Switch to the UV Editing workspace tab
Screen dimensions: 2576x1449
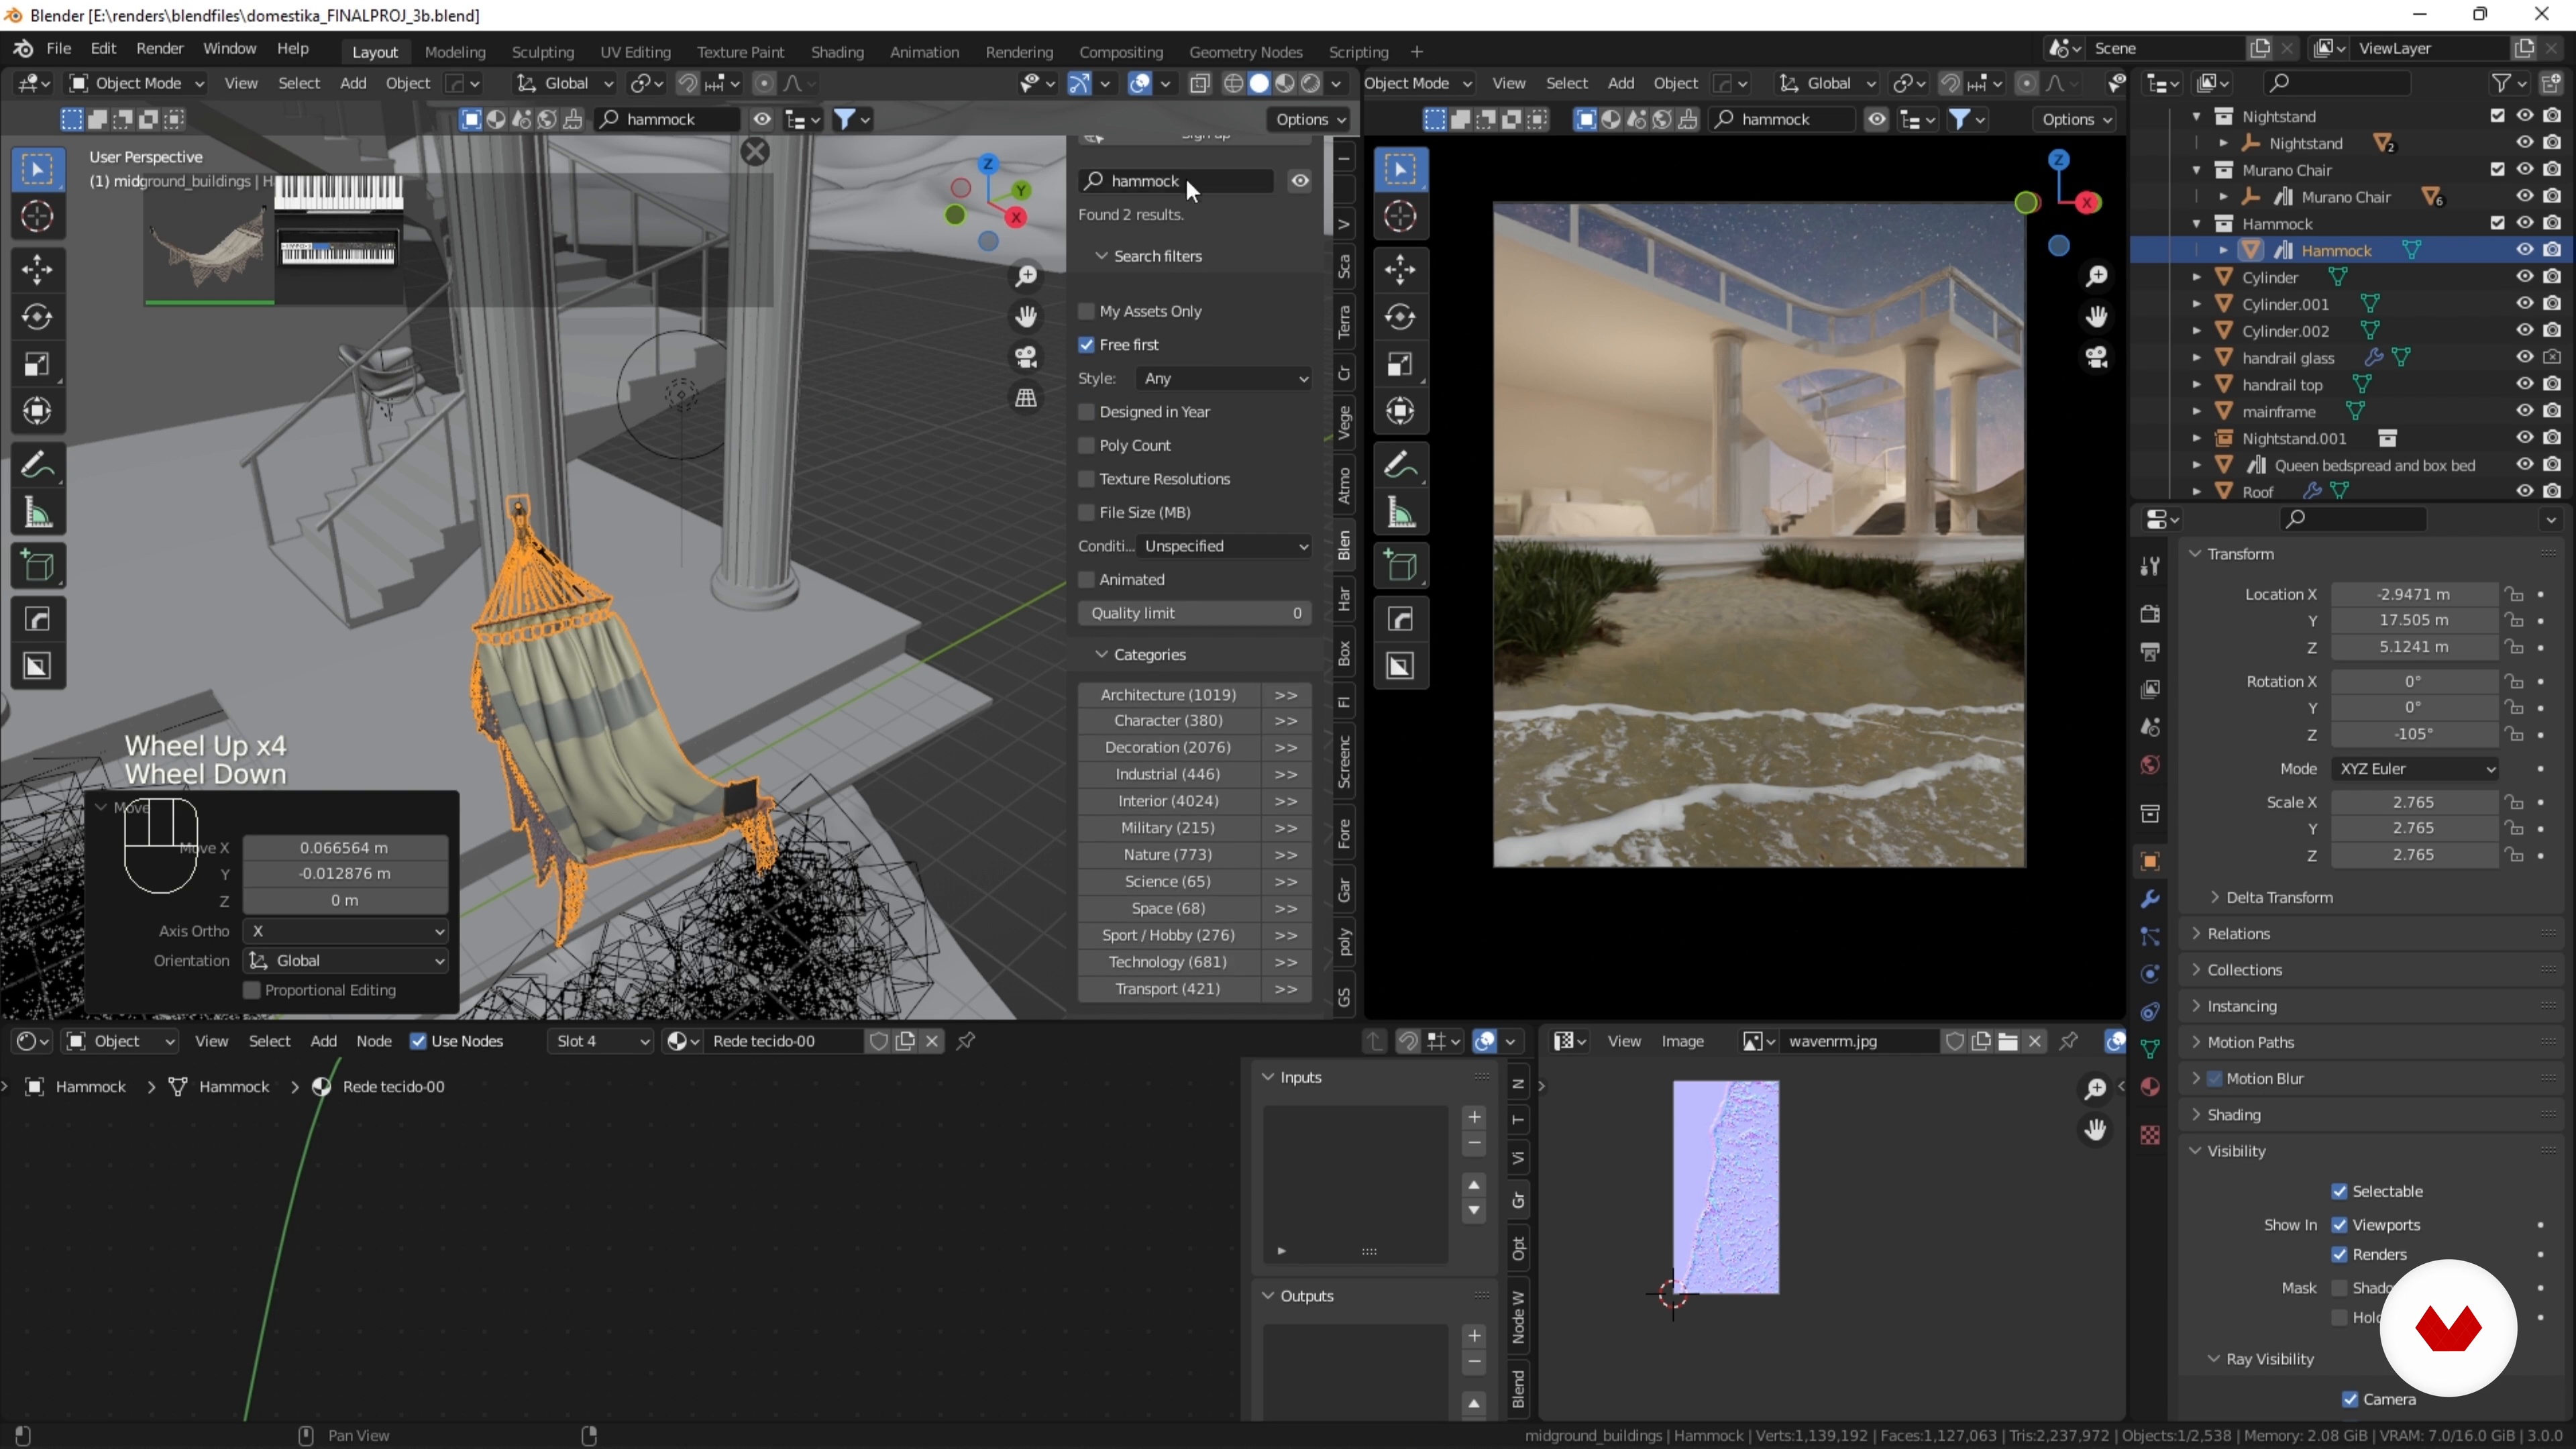click(635, 51)
